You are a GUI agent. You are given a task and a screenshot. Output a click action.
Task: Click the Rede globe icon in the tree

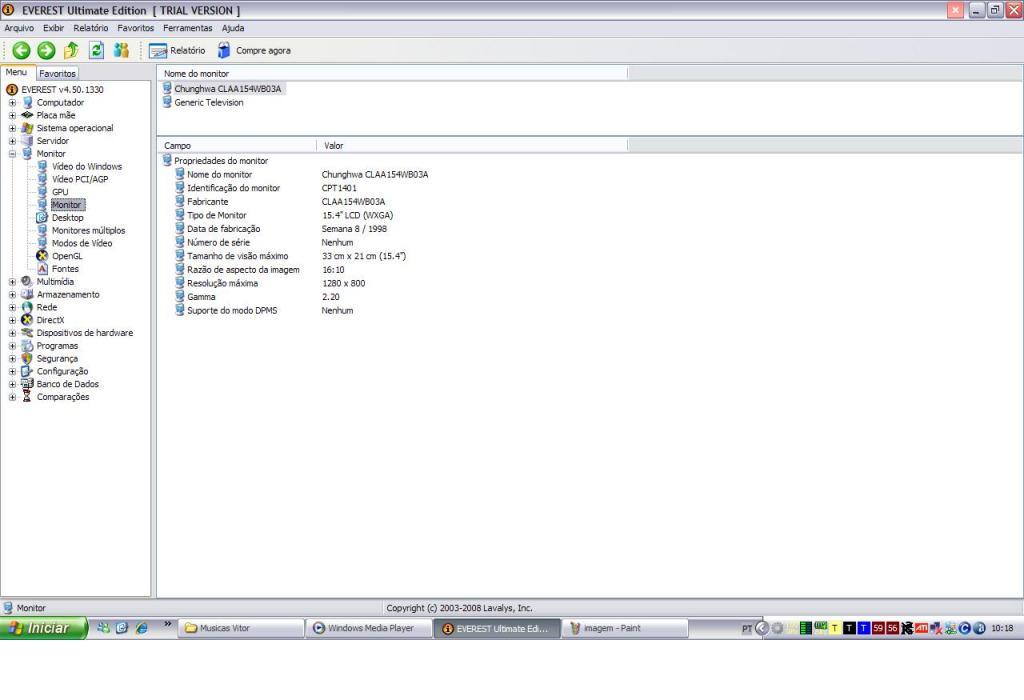(x=27, y=307)
